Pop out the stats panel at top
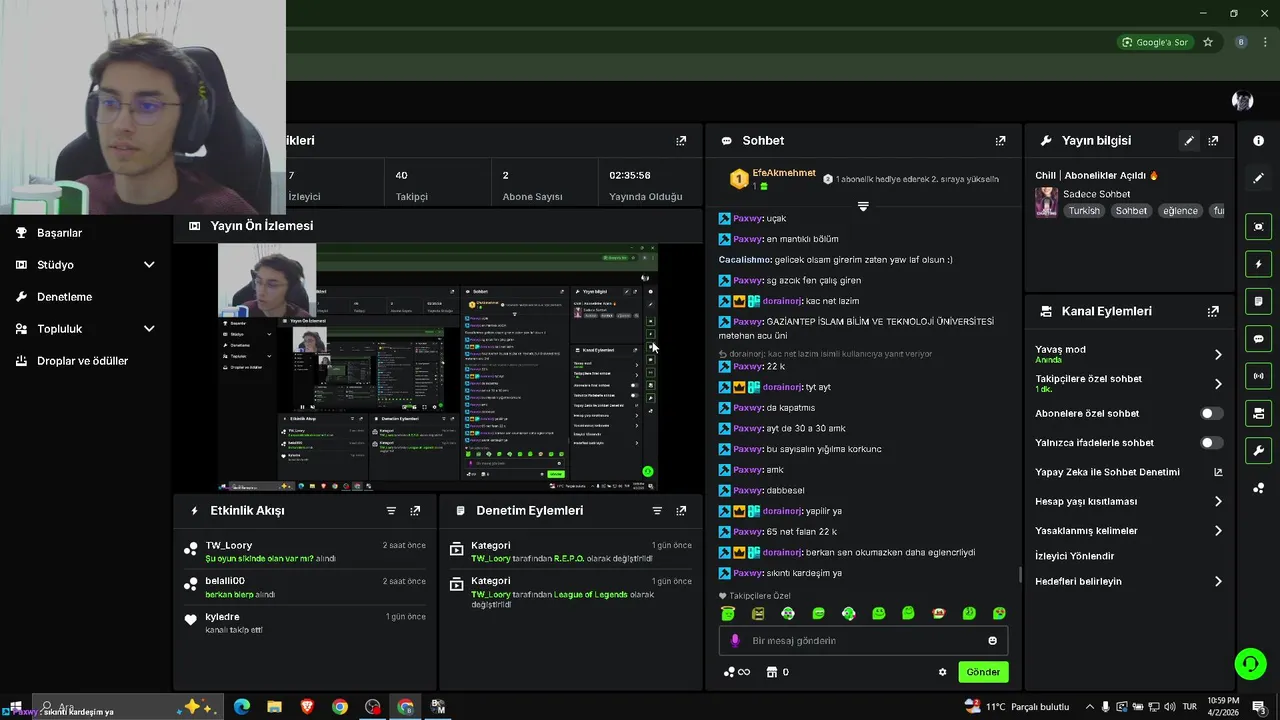Image resolution: width=1280 pixels, height=720 pixels. pyautogui.click(x=681, y=141)
